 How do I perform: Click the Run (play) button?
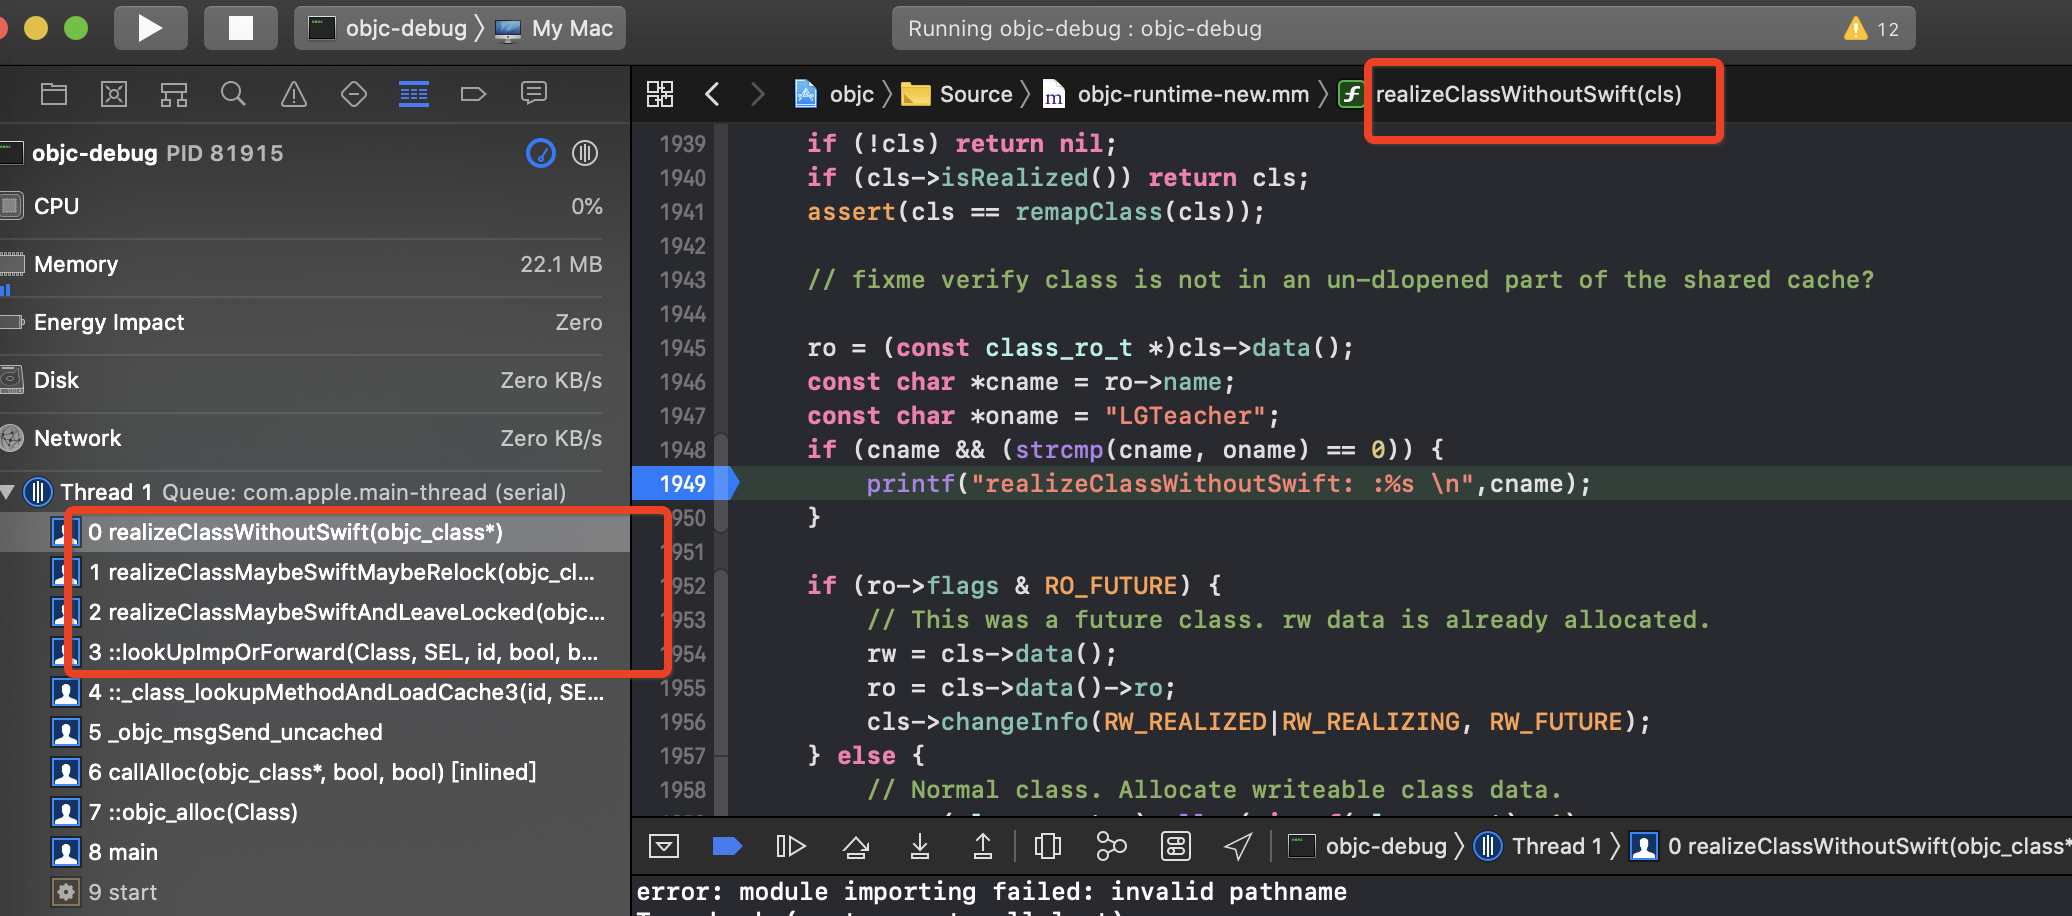pyautogui.click(x=150, y=28)
